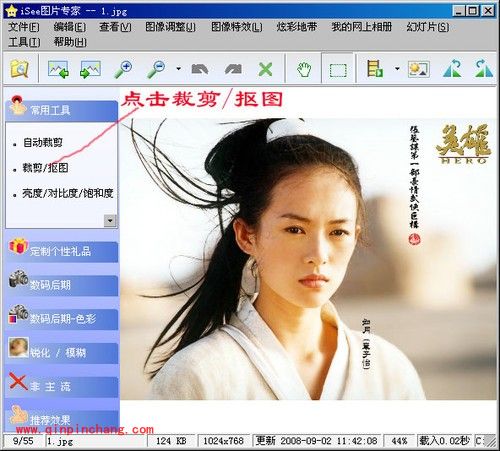Click the iSee star icon in title bar
The height and width of the screenshot is (451, 500).
click(x=11, y=11)
